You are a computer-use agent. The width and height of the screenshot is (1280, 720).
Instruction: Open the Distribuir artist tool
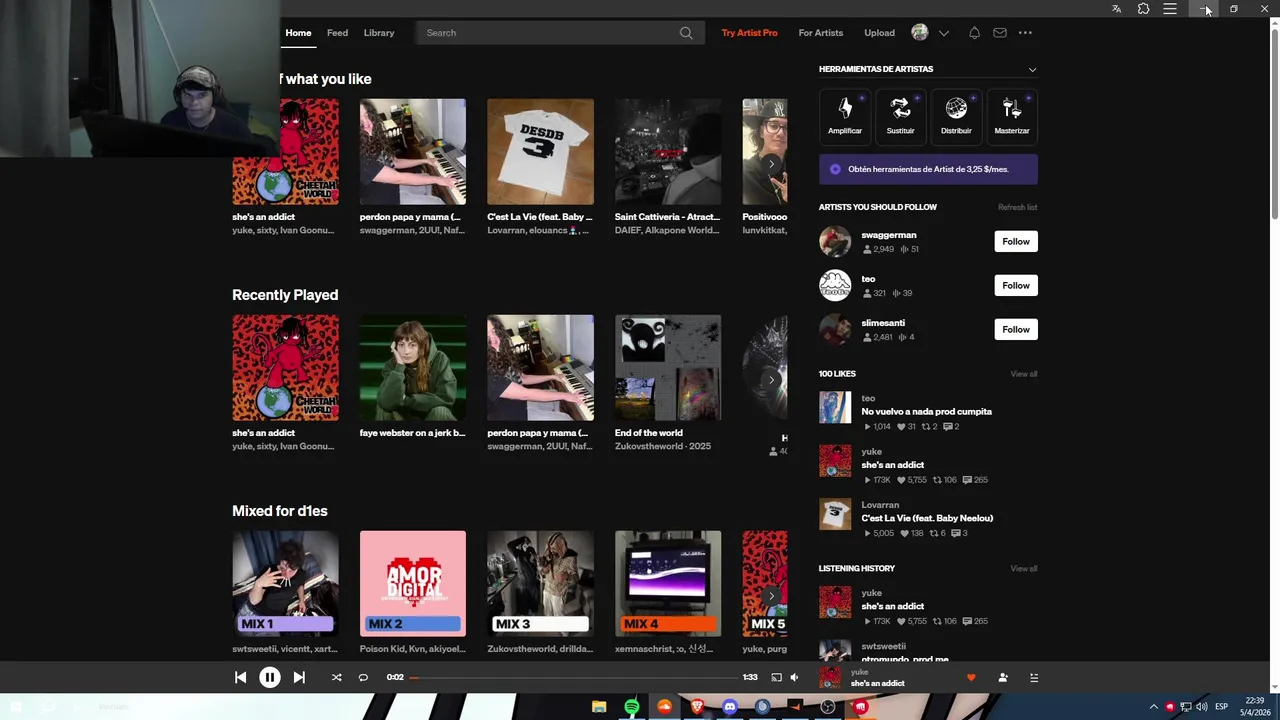click(x=956, y=115)
